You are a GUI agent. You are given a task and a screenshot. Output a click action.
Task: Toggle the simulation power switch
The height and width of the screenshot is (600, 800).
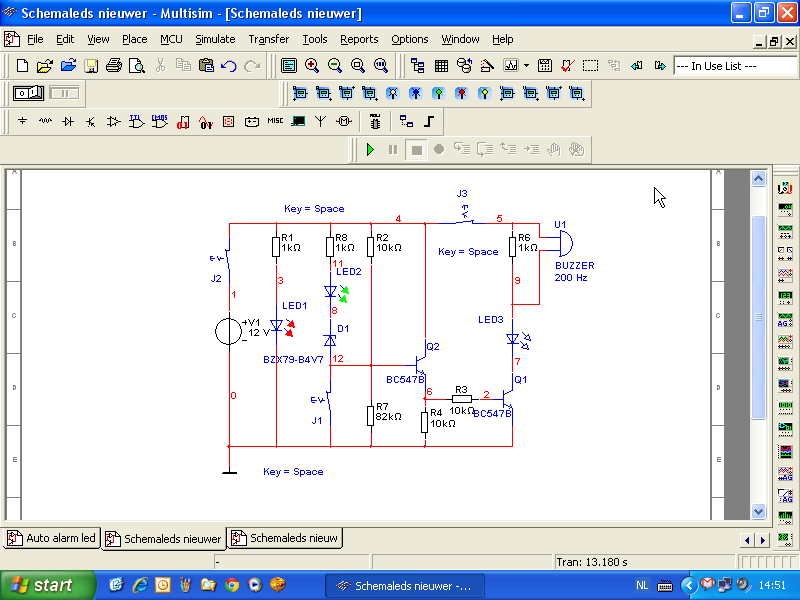[x=28, y=93]
